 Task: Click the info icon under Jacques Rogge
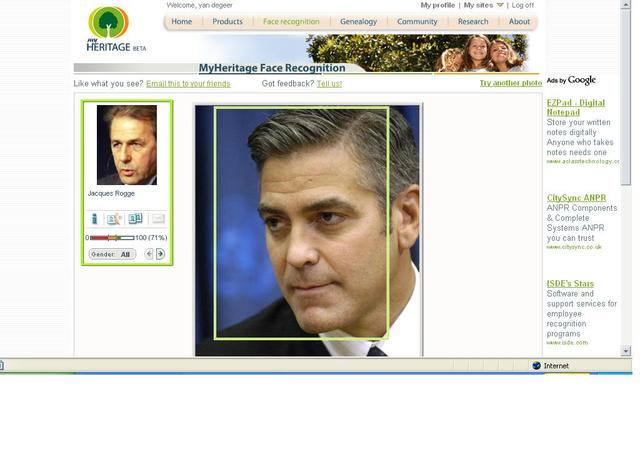(95, 219)
